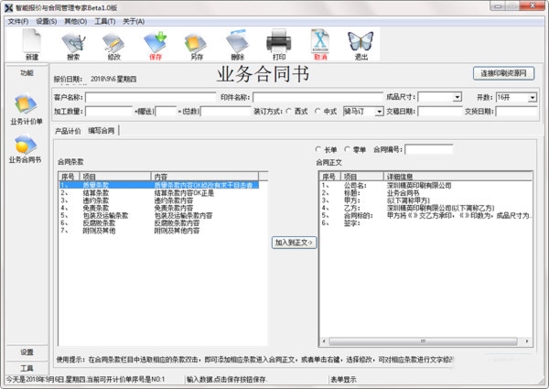549x389 pixels.
Task: Click the 内容 column header in clause list
Action: click(205, 176)
